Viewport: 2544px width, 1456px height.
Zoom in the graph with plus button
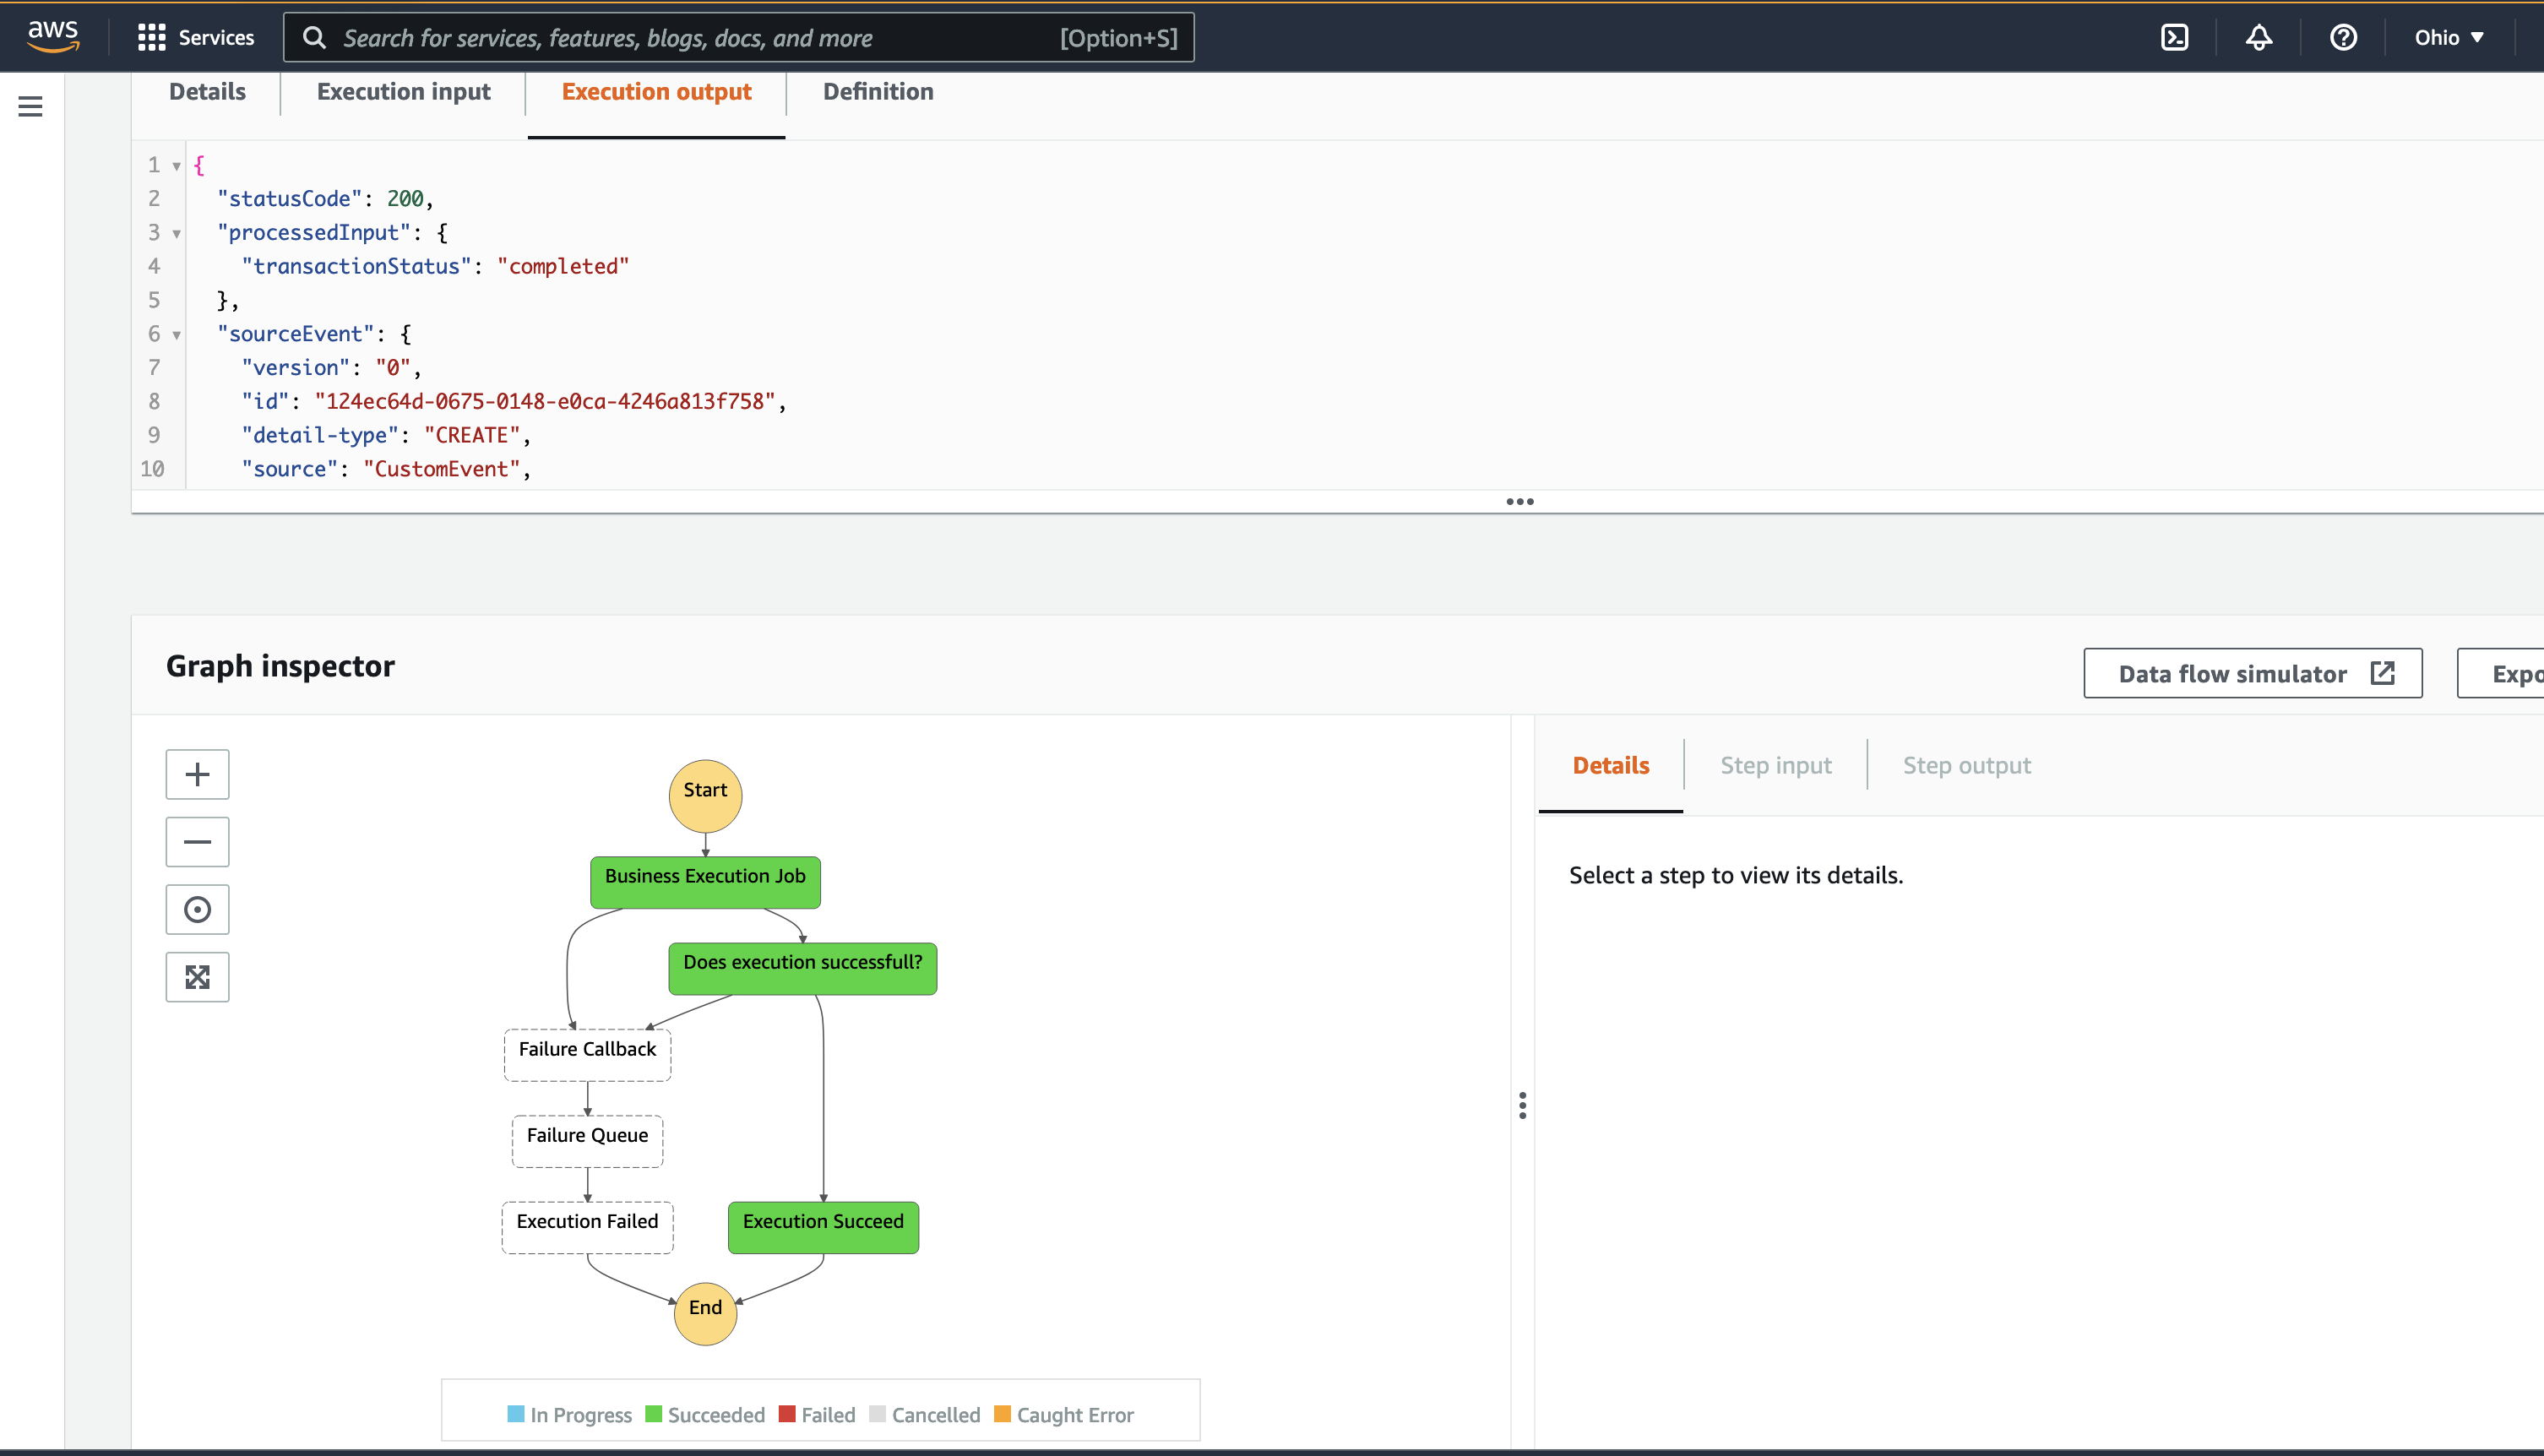point(197,774)
